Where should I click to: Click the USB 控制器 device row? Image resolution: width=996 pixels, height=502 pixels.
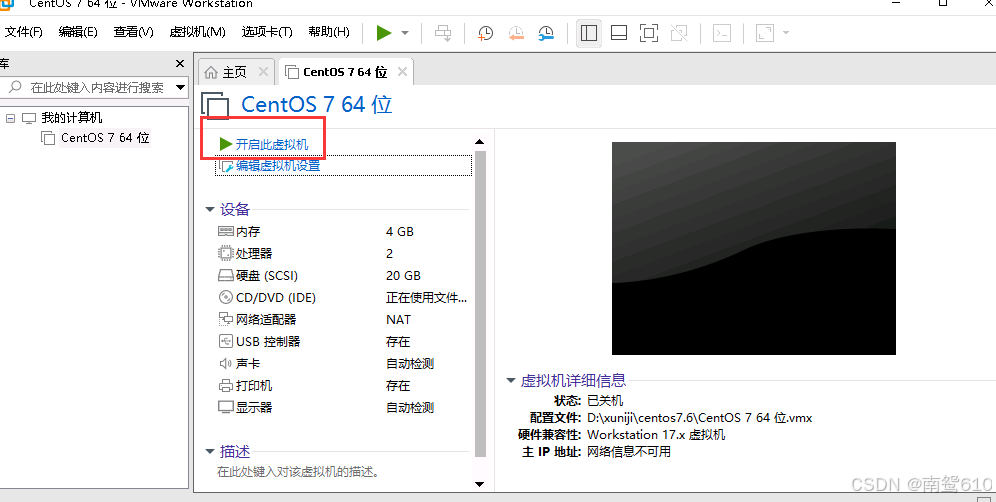click(343, 342)
